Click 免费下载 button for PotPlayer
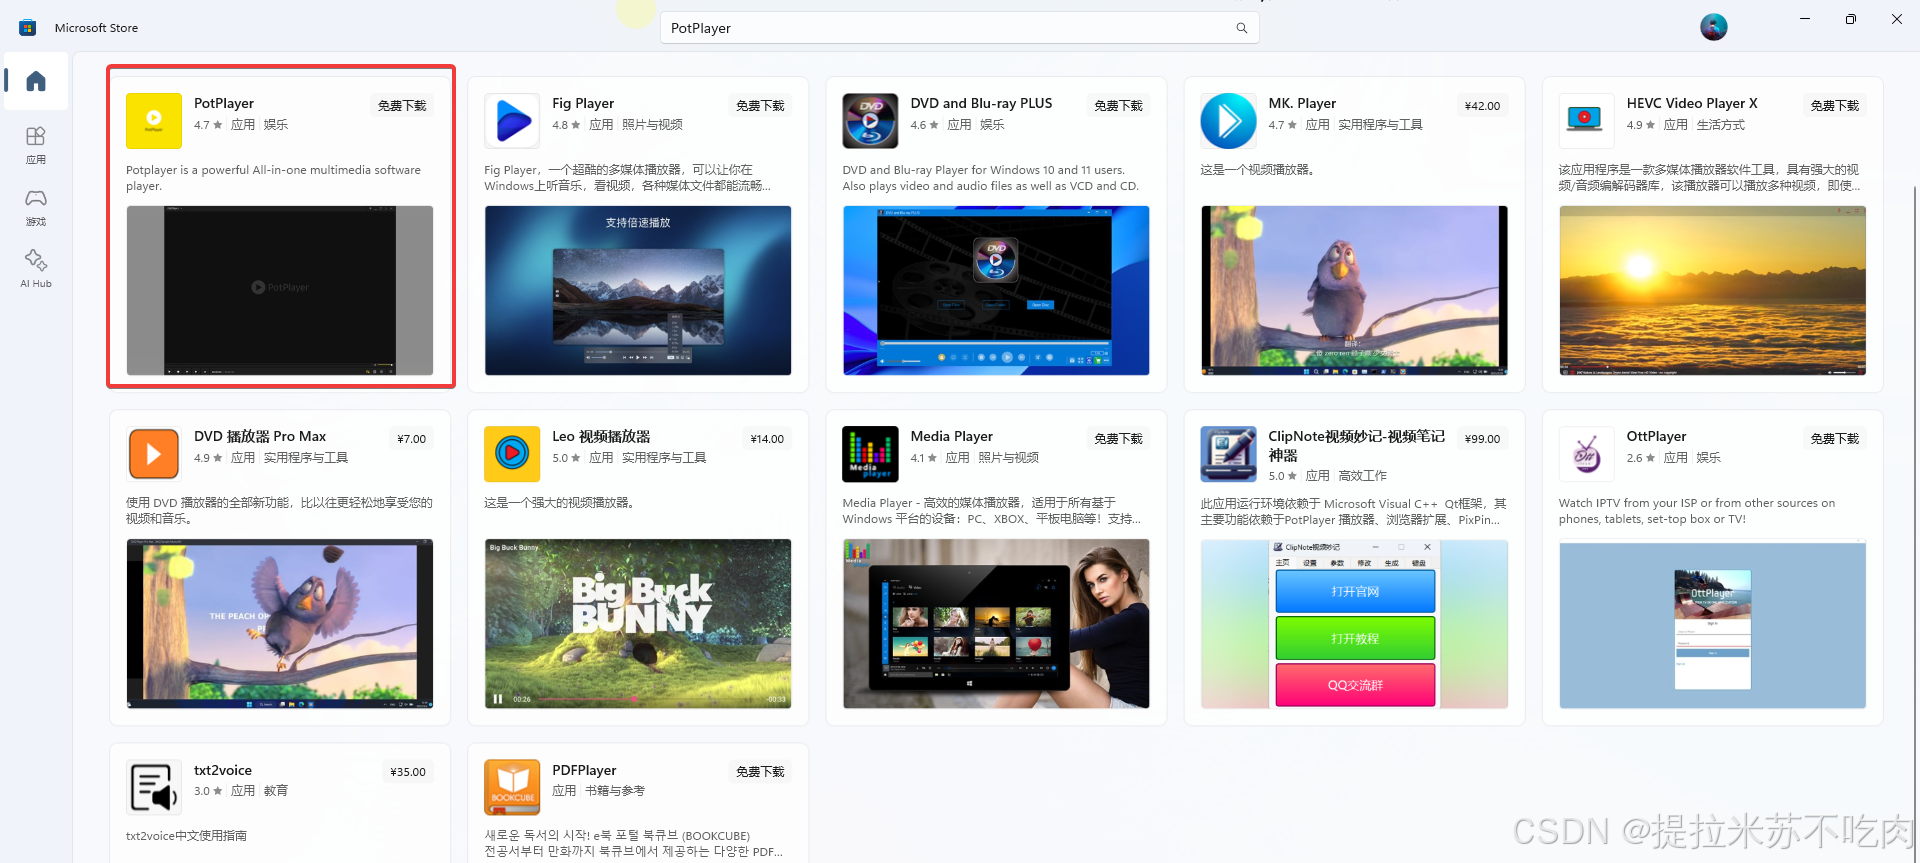Viewport: 1920px width, 863px height. coord(402,106)
